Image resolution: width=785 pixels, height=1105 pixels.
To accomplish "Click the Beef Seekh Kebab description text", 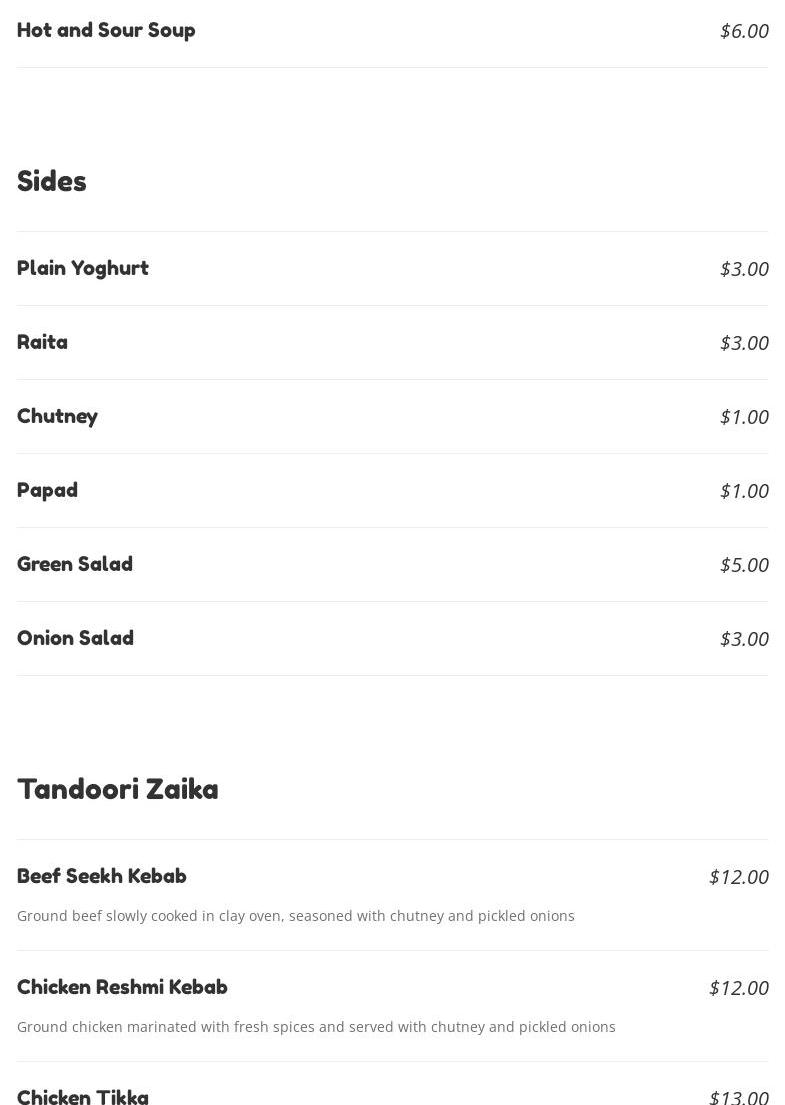I will pyautogui.click(x=296, y=916).
